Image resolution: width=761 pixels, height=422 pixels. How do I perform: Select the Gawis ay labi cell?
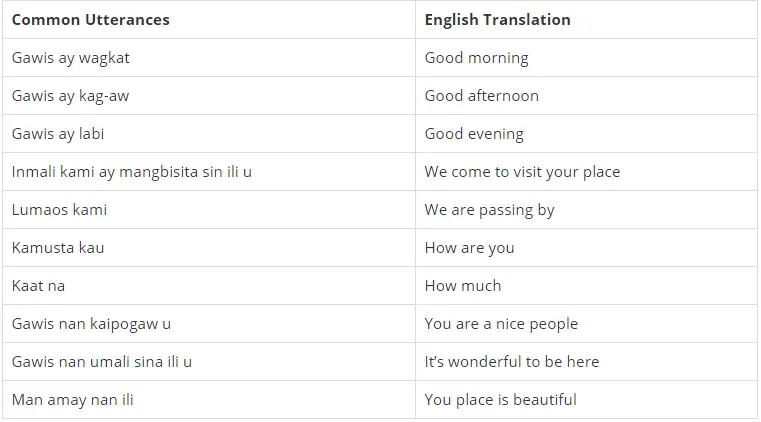coord(209,134)
